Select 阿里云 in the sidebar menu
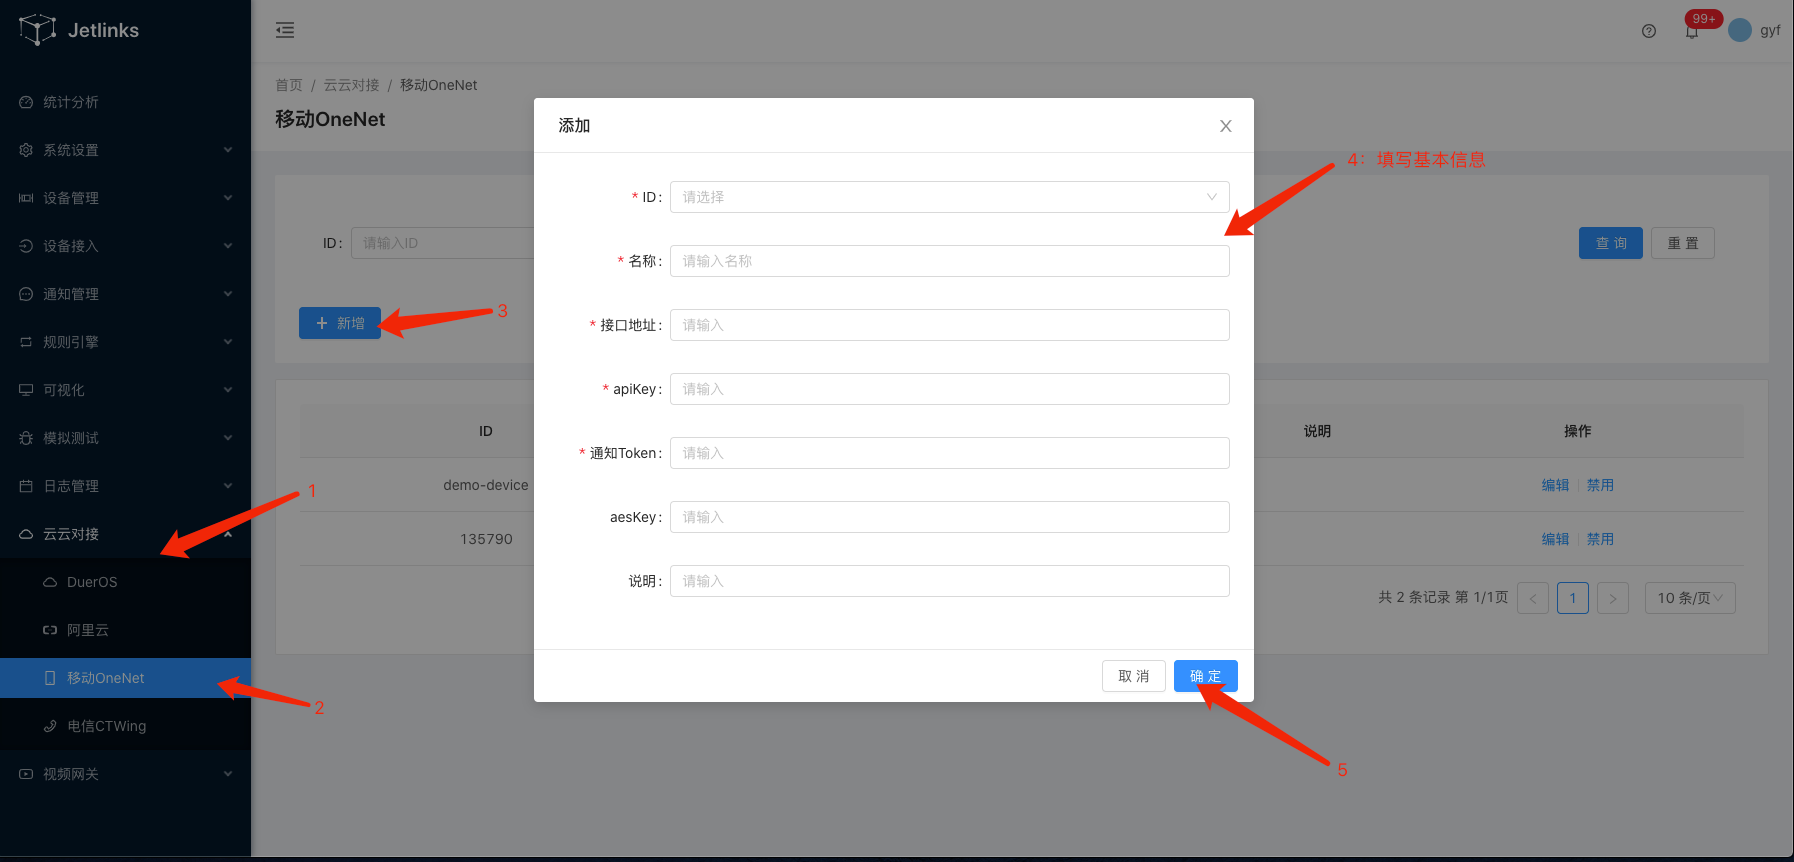1794x862 pixels. click(x=88, y=630)
